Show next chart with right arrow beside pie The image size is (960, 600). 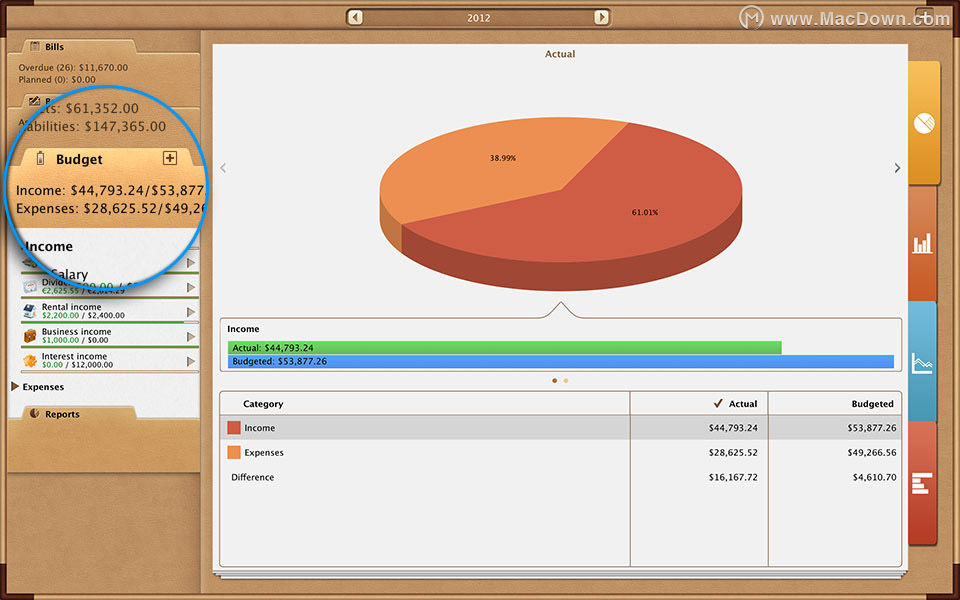click(897, 168)
